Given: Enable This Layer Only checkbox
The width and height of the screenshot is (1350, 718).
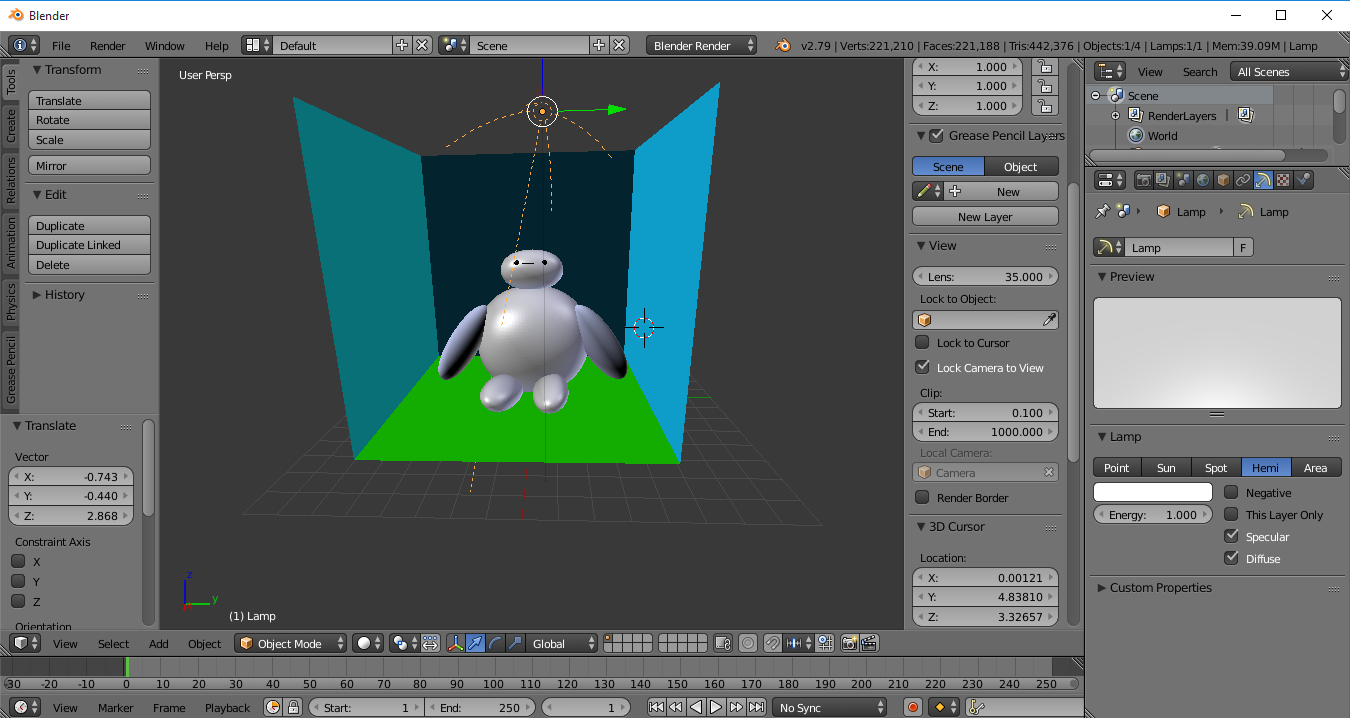Looking at the screenshot, I should tap(1231, 514).
